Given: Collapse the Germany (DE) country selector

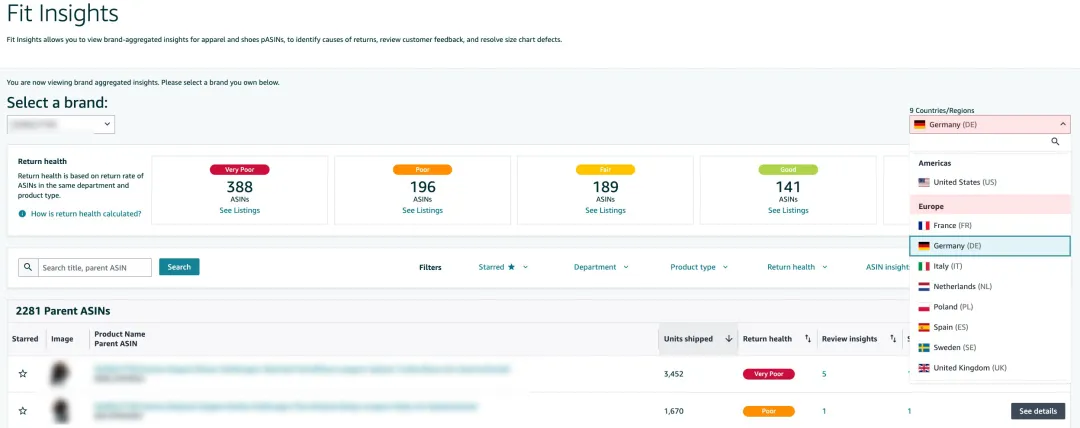Looking at the screenshot, I should click(x=1062, y=125).
